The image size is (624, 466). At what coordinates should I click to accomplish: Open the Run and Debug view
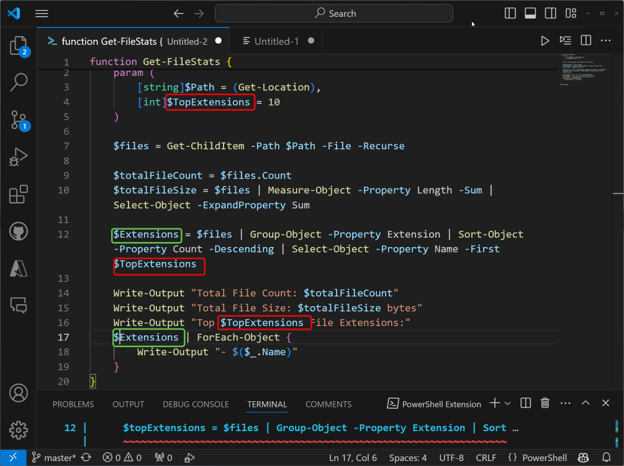(x=18, y=157)
